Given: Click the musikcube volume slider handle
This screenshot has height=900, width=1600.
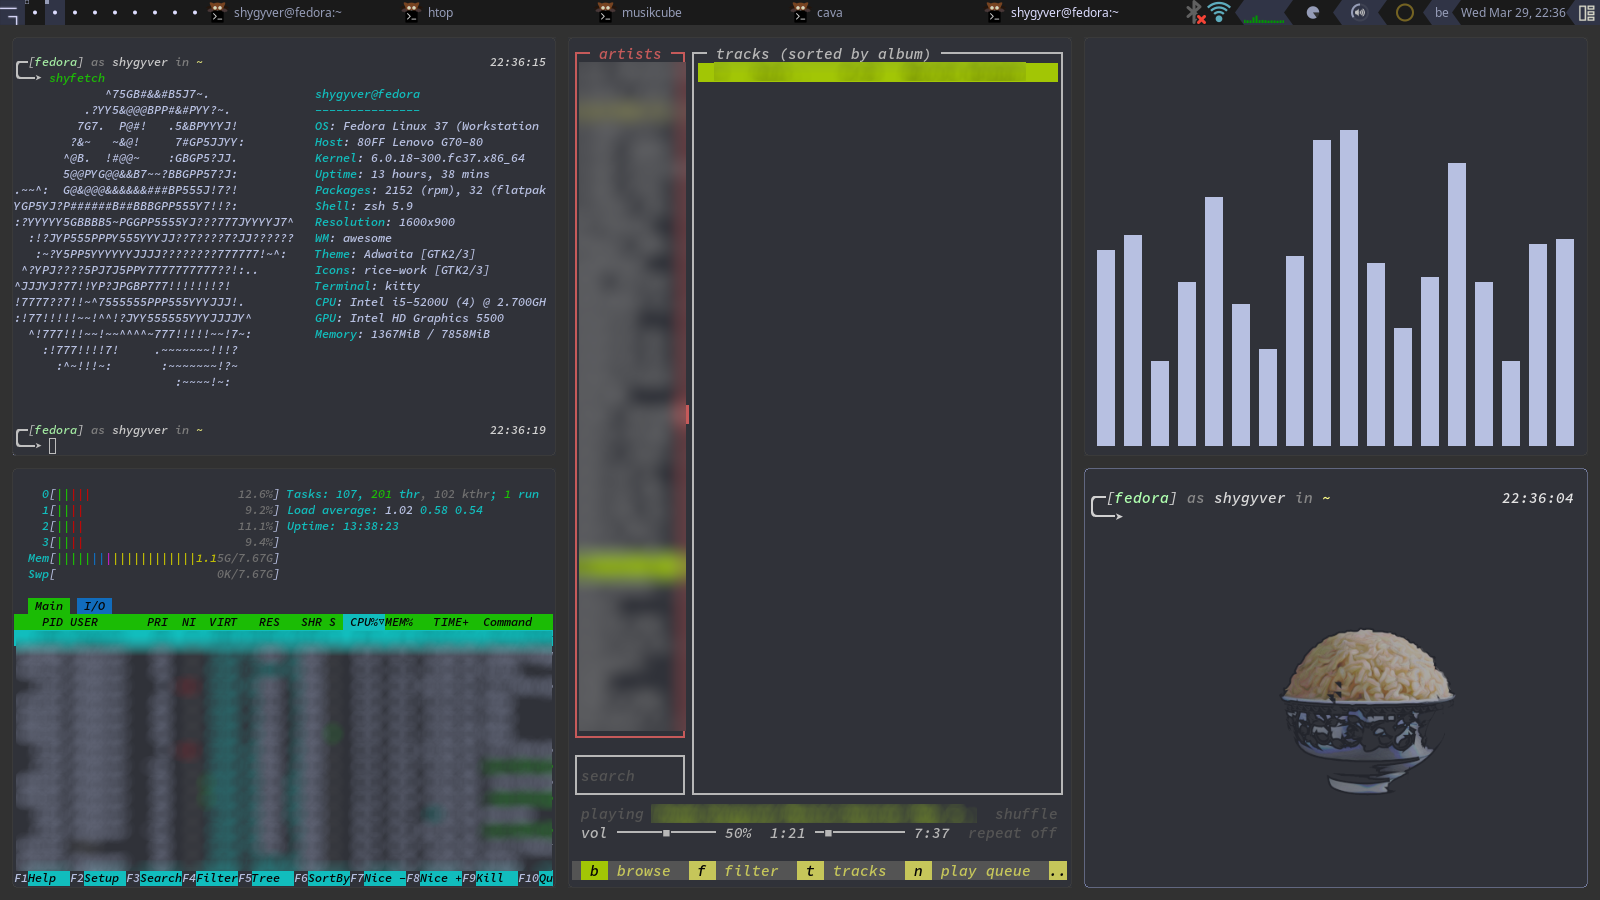Looking at the screenshot, I should (x=666, y=833).
